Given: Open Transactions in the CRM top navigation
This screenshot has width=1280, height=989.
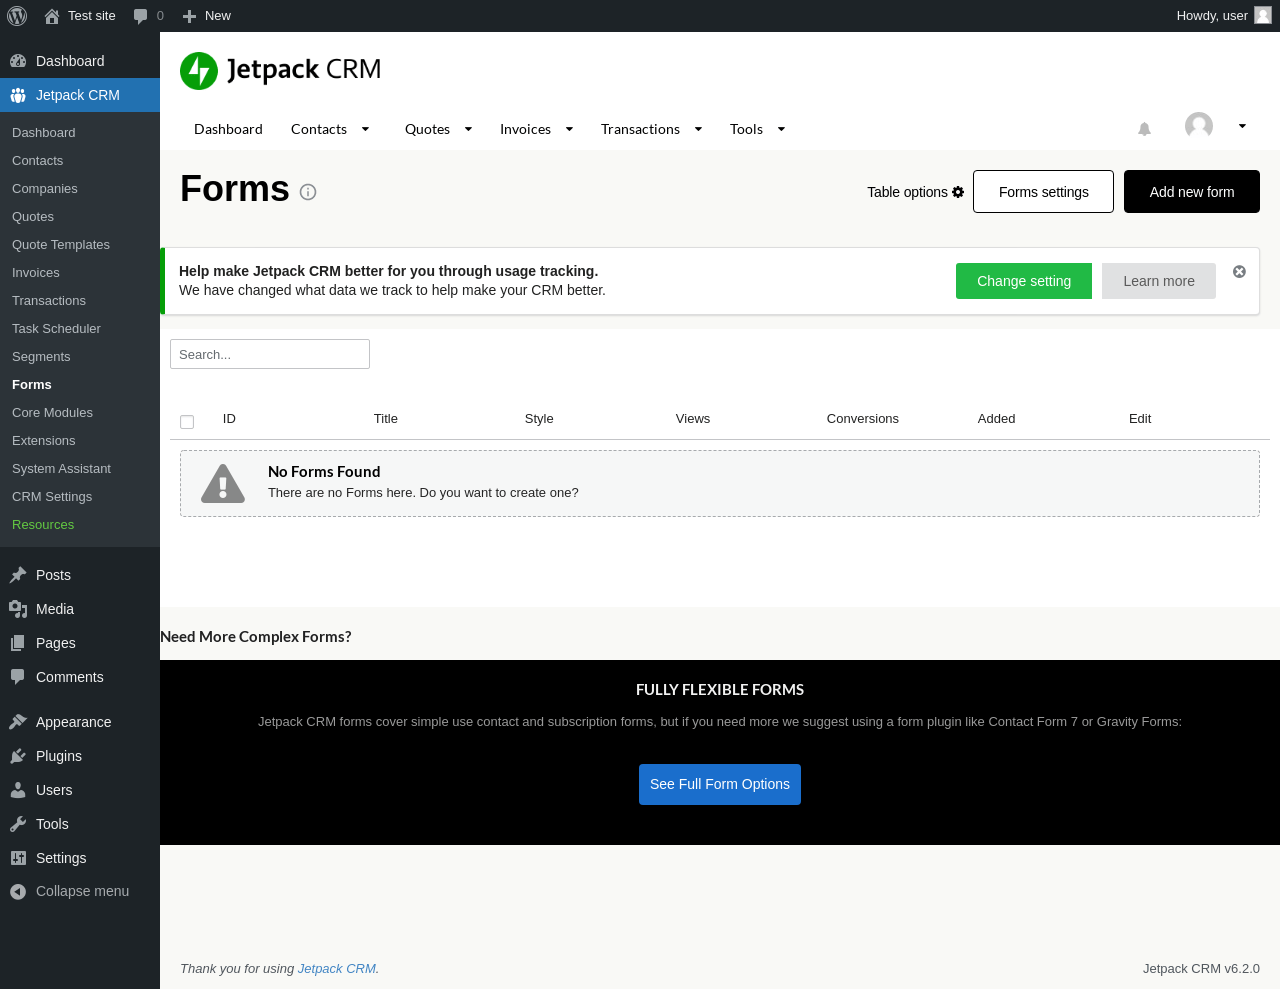Looking at the screenshot, I should [x=640, y=129].
